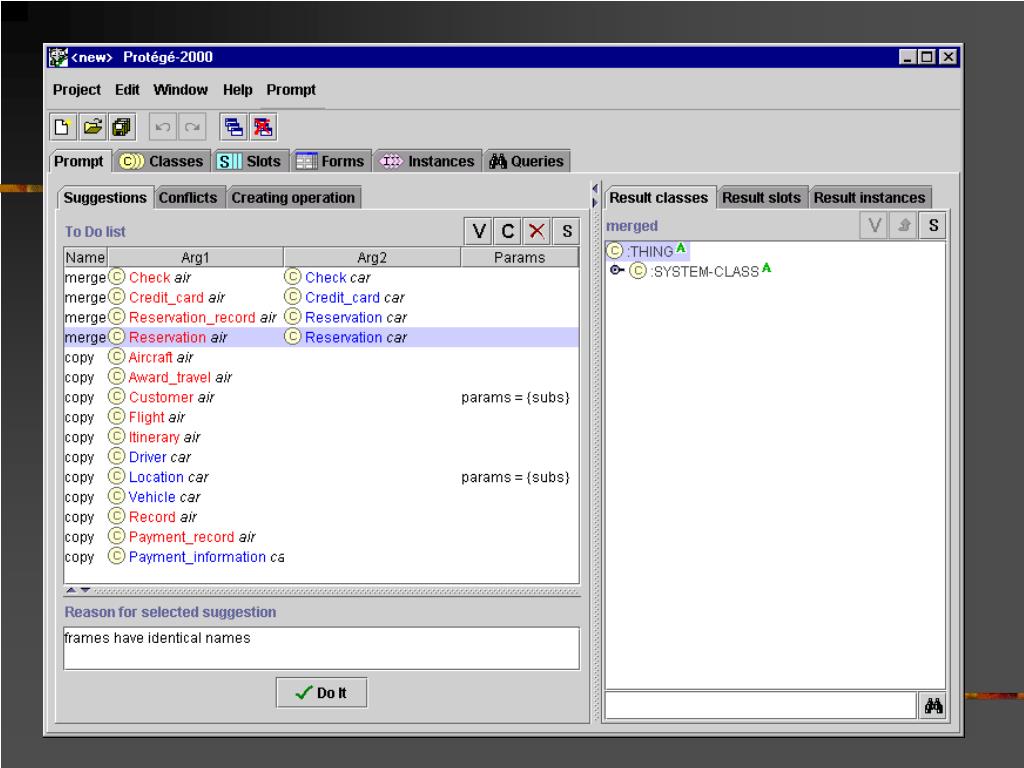Click the search field in the merged panel
Screen dimensions: 1024x768
761,706
